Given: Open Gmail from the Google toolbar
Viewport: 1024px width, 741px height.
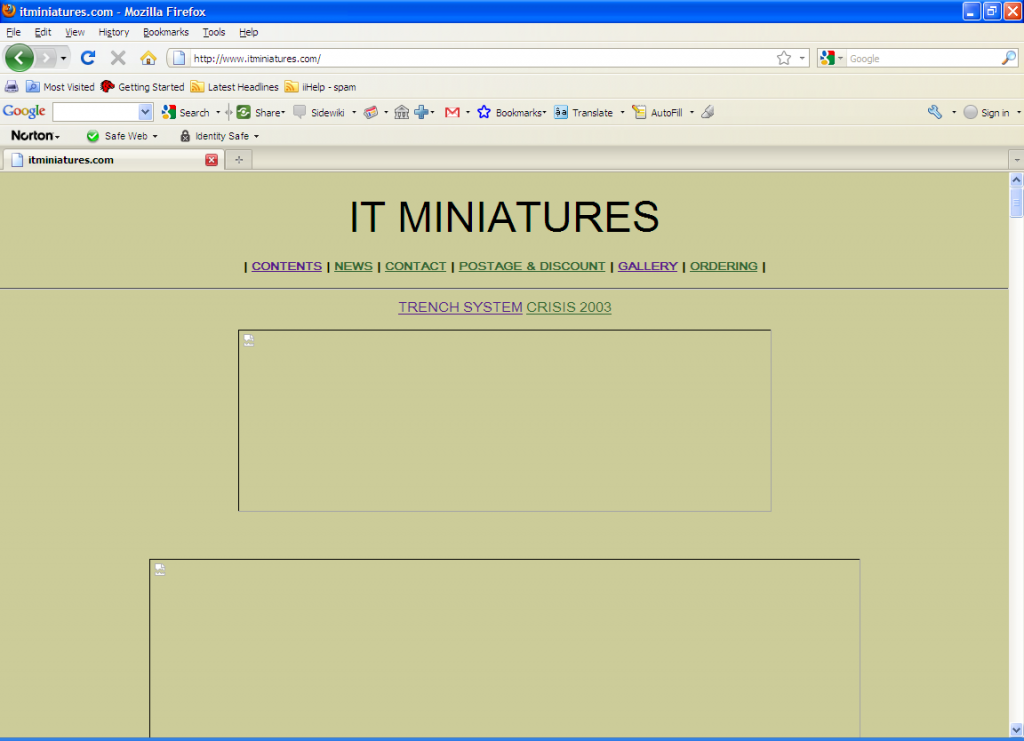Looking at the screenshot, I should click(x=452, y=112).
